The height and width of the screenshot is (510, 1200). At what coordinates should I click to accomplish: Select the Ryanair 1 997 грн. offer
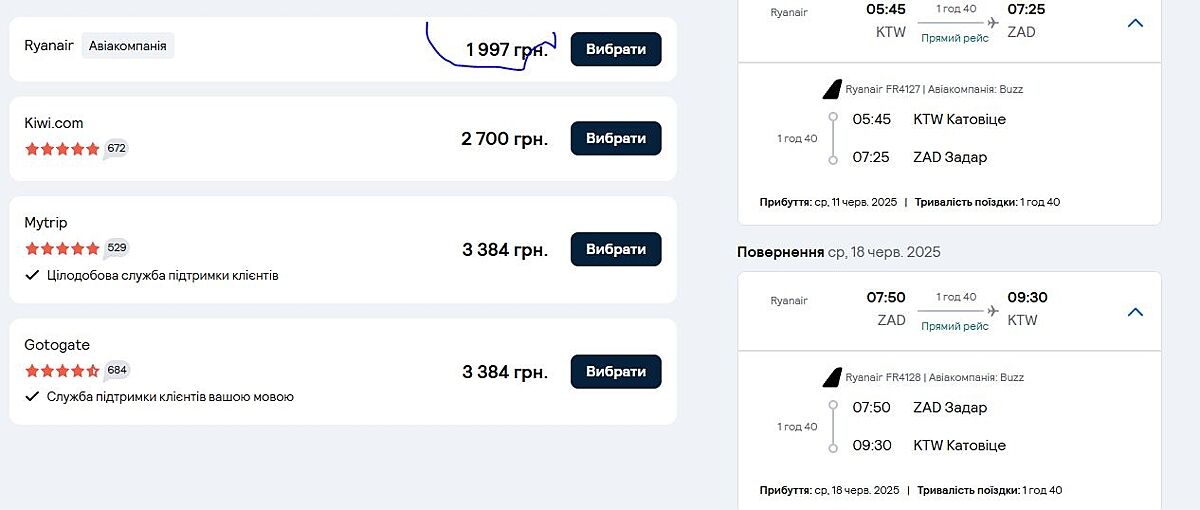pyautogui.click(x=615, y=49)
